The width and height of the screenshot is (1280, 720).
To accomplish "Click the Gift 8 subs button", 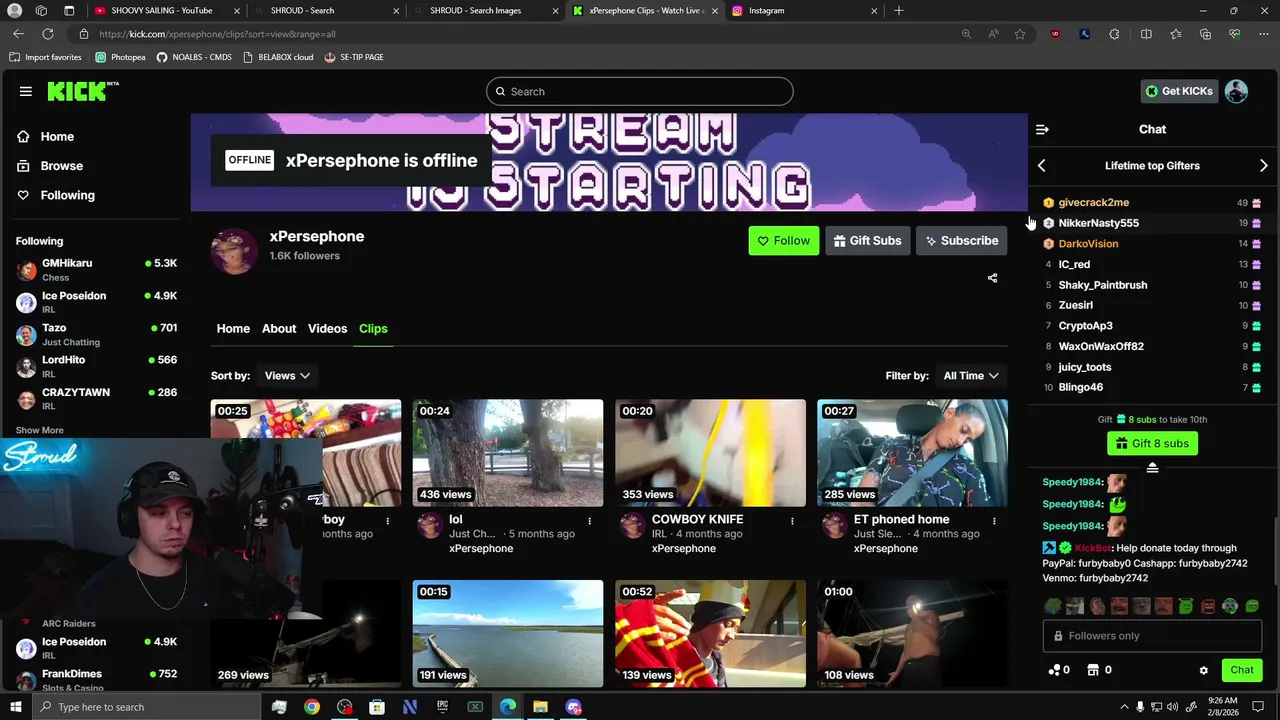I will 1152,443.
